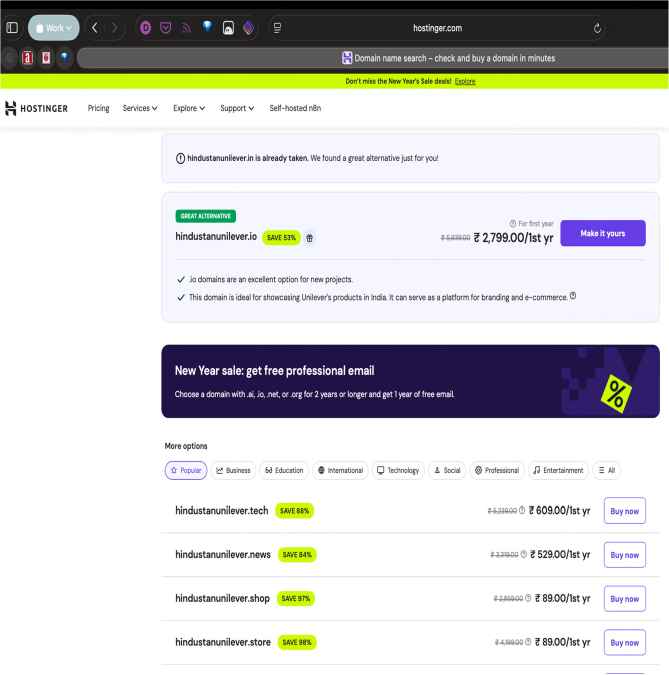
Task: Go back with the left arrow
Action: click(95, 28)
